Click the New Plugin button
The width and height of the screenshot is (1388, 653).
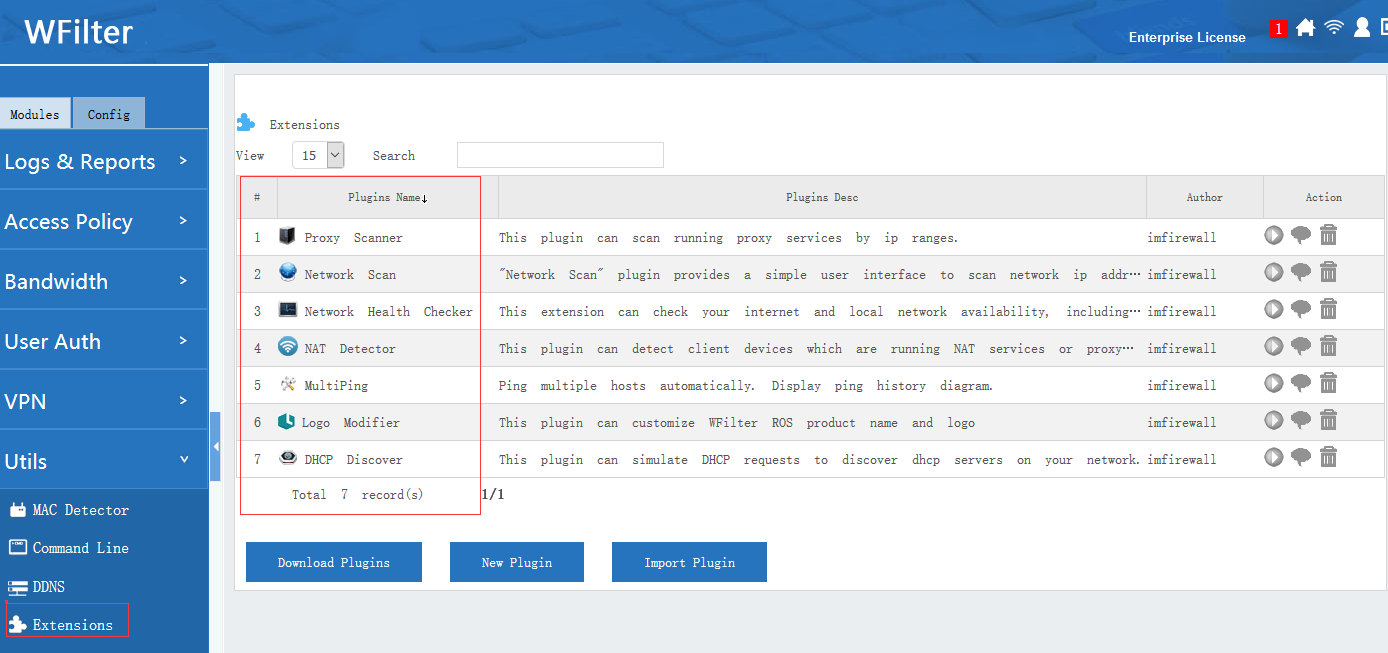click(x=516, y=562)
